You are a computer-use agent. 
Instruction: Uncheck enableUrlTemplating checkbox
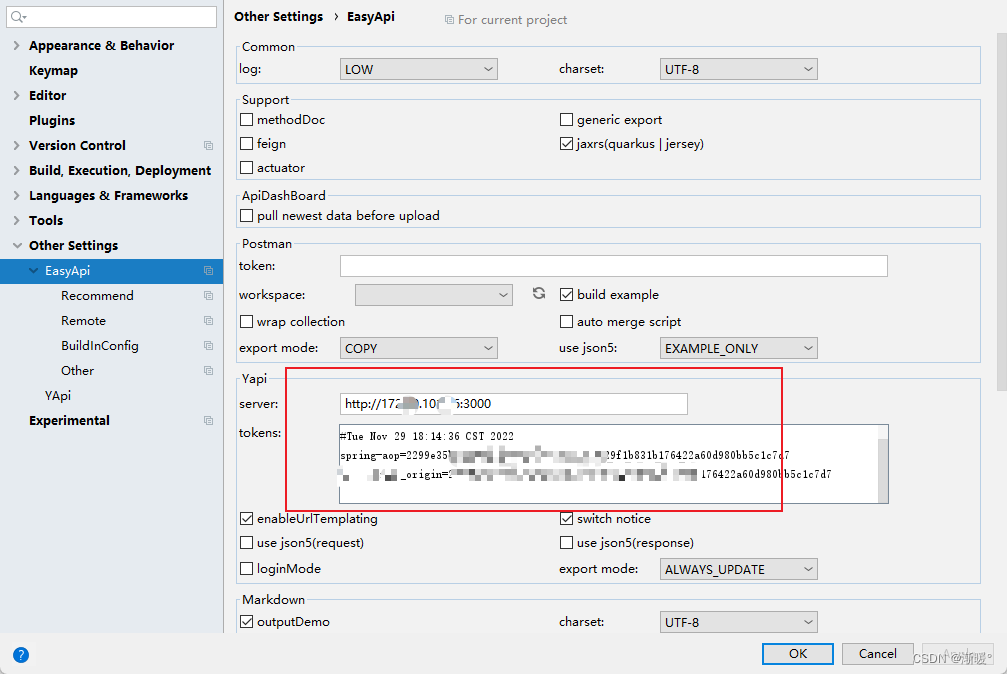246,519
